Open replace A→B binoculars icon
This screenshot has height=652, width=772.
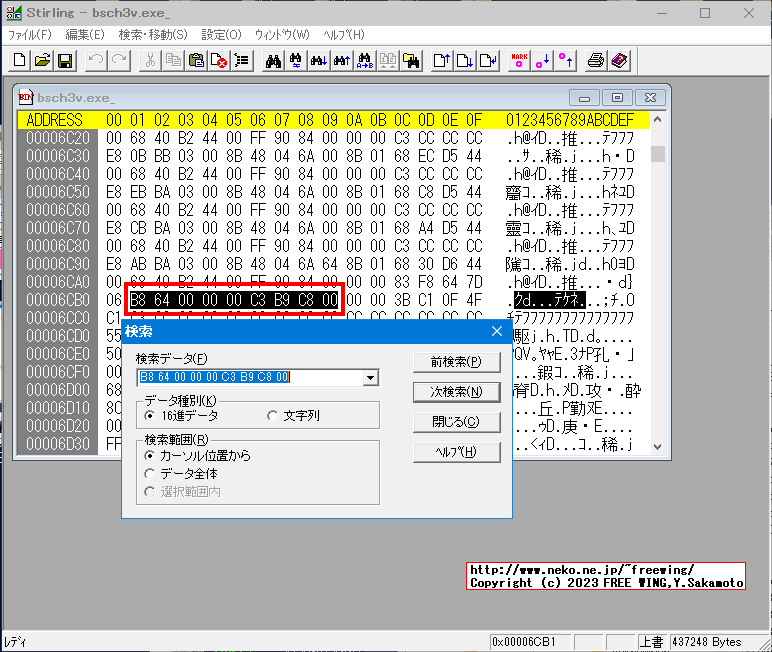pos(365,61)
